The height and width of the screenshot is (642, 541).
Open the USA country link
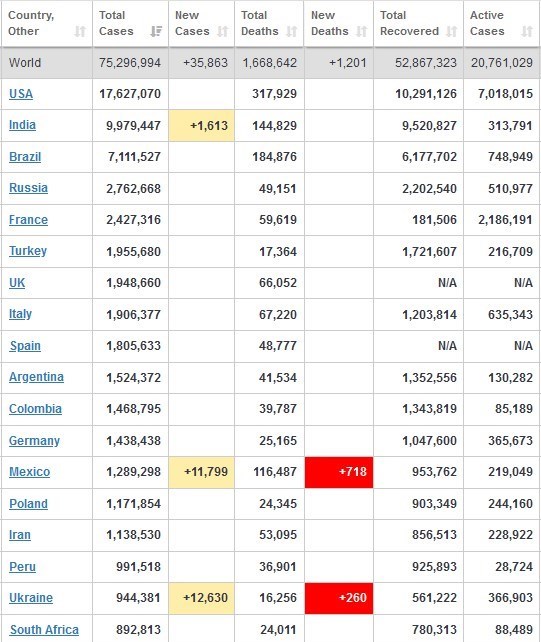pos(21,94)
